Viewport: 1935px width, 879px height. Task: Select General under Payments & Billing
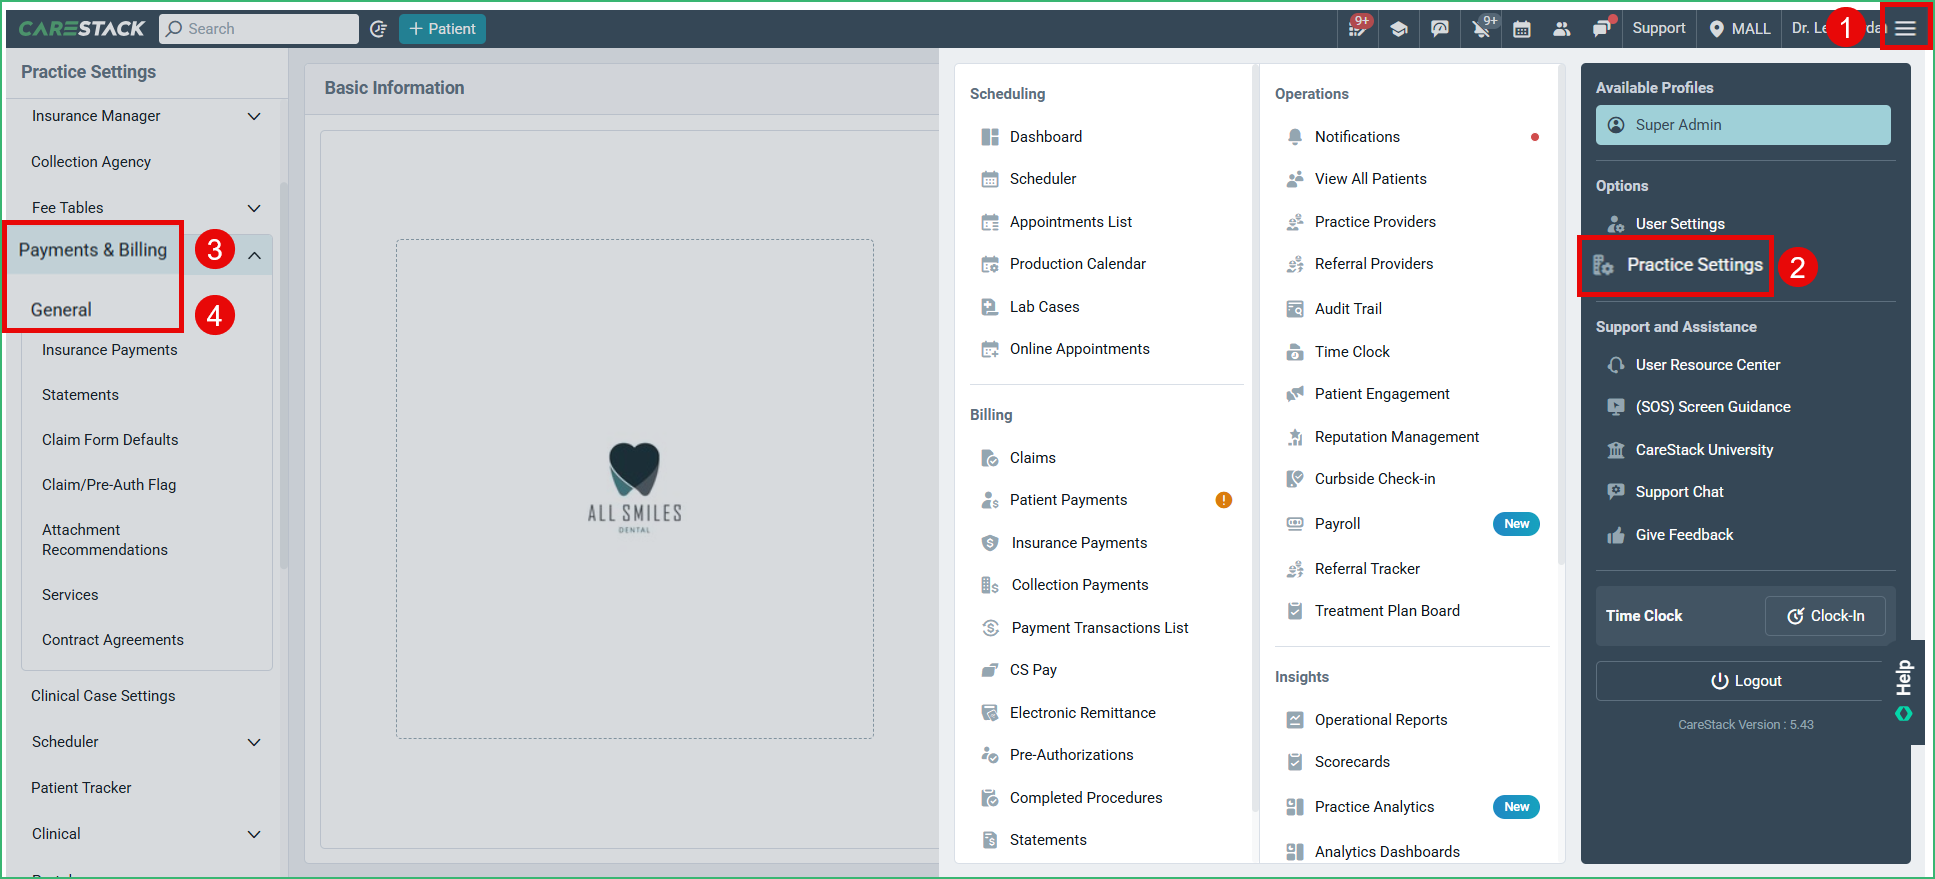(61, 310)
